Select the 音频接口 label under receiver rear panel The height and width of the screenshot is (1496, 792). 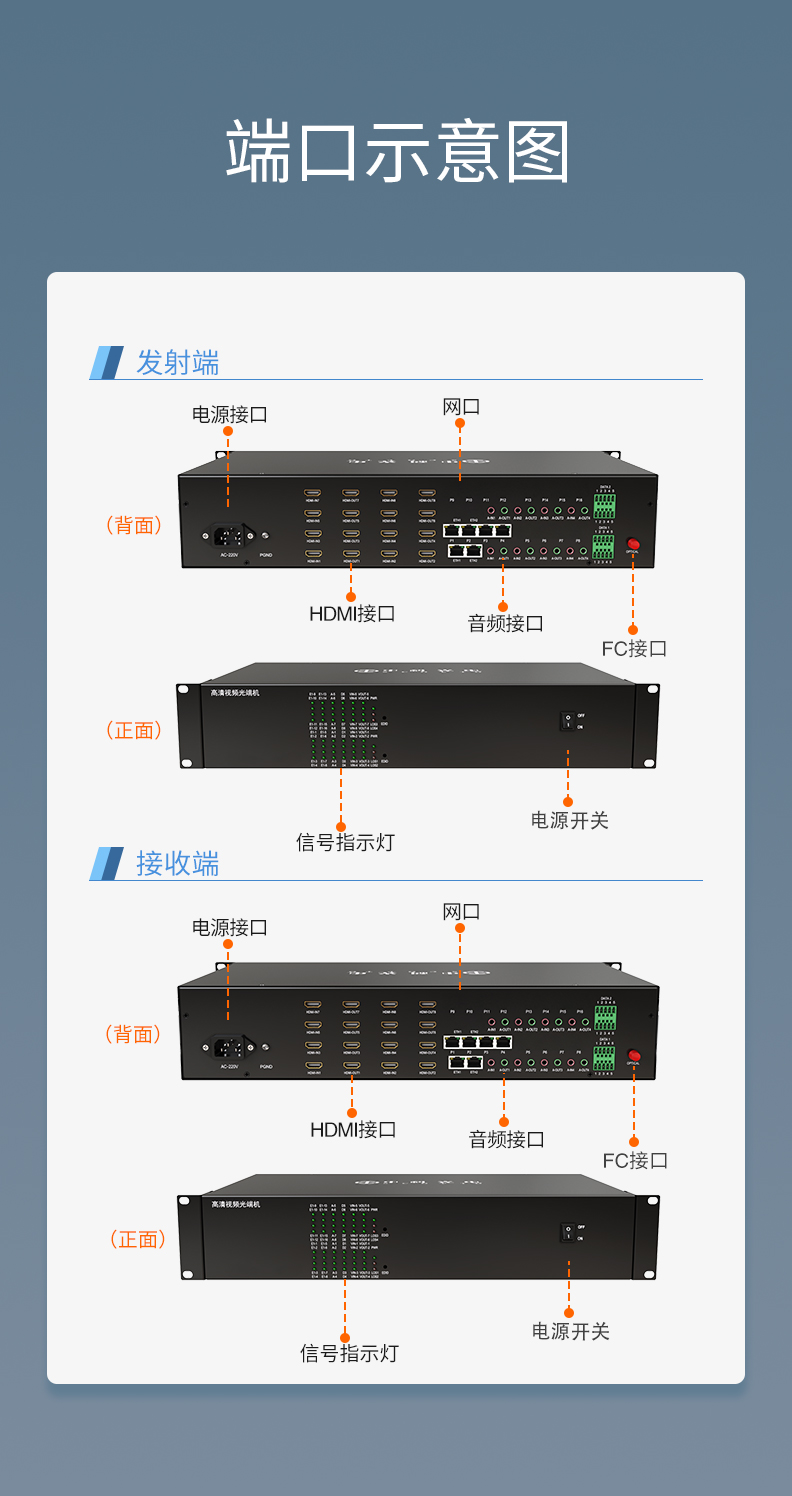click(x=506, y=1138)
